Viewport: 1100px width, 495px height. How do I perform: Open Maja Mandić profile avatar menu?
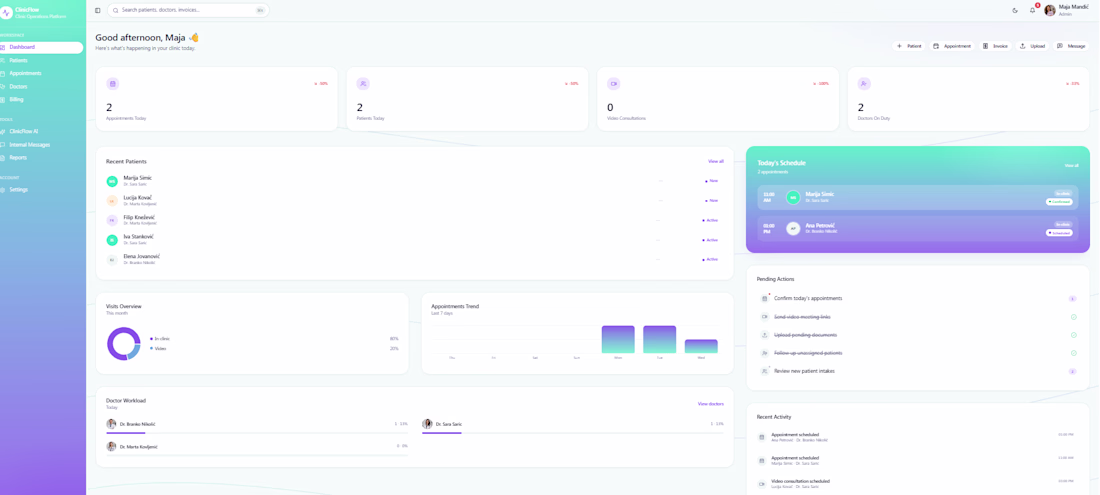1049,11
